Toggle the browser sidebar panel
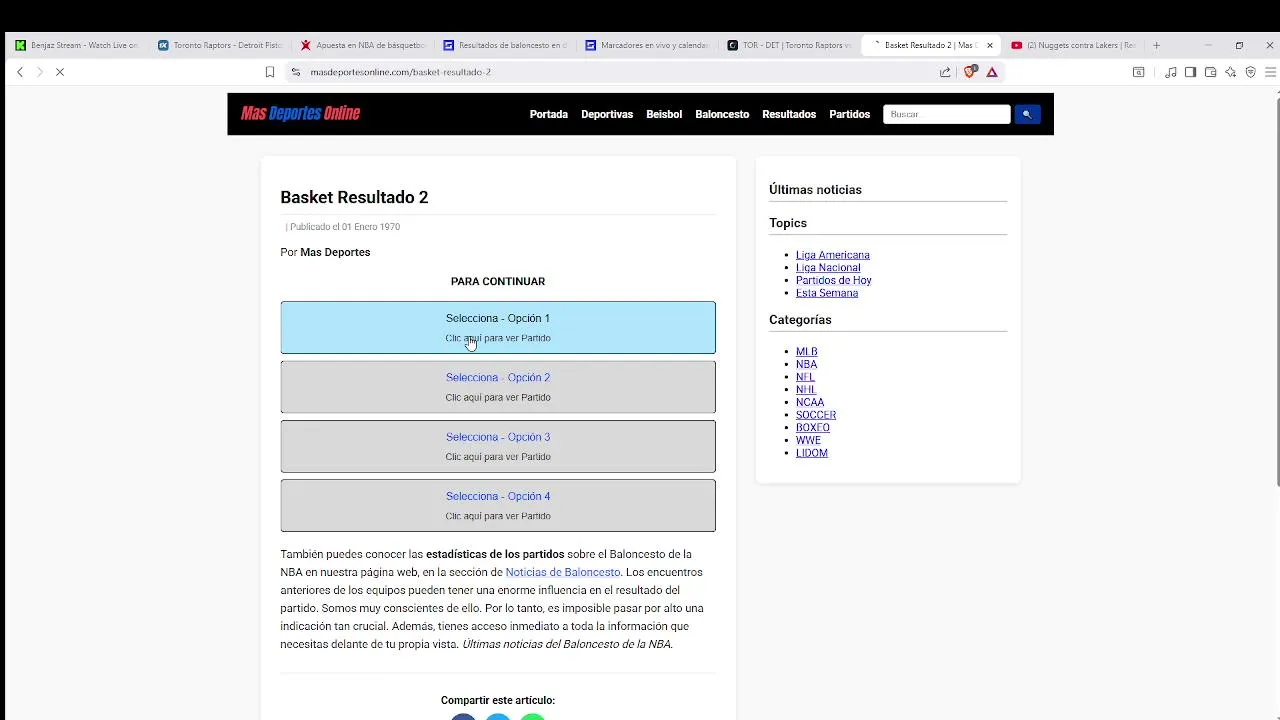 pyautogui.click(x=1190, y=72)
